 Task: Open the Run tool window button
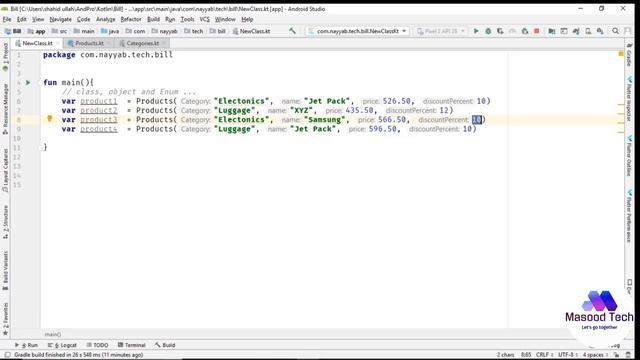tap(27, 345)
